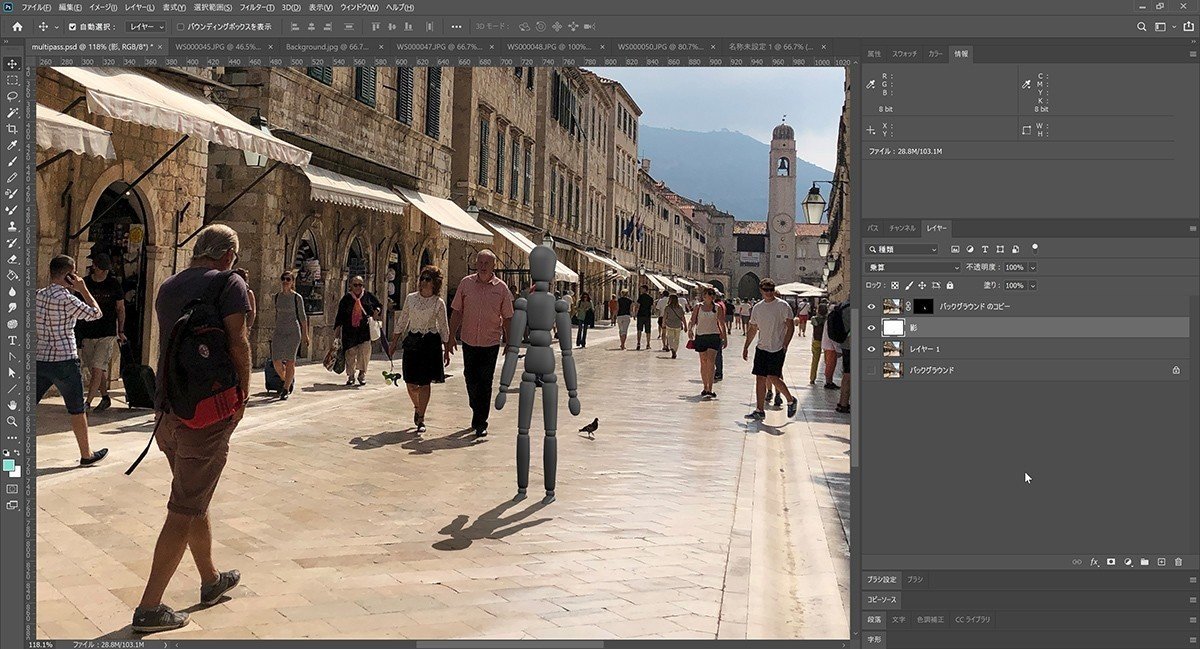Open the 塗り fill slider dropdown arrow
This screenshot has height=649, width=1200.
click(1033, 285)
